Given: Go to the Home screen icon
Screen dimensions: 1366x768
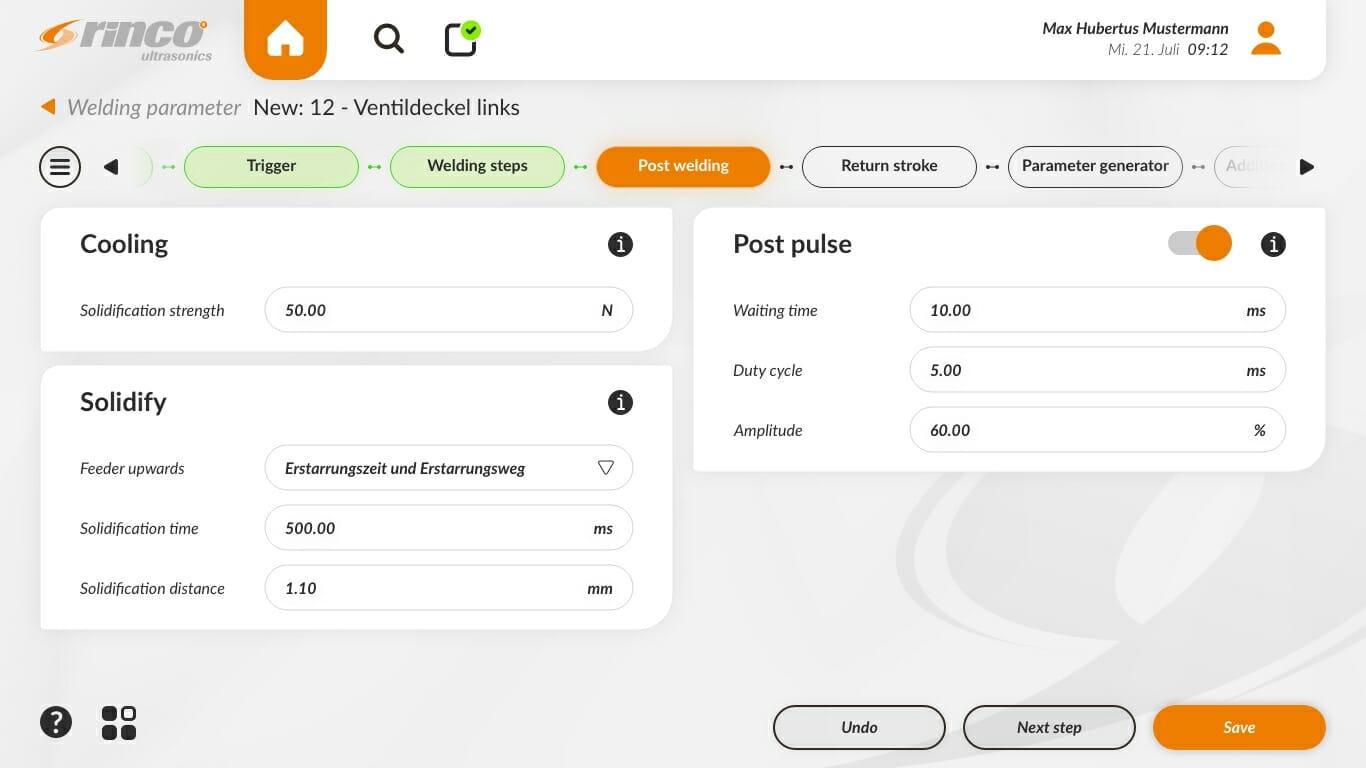Looking at the screenshot, I should pos(285,40).
